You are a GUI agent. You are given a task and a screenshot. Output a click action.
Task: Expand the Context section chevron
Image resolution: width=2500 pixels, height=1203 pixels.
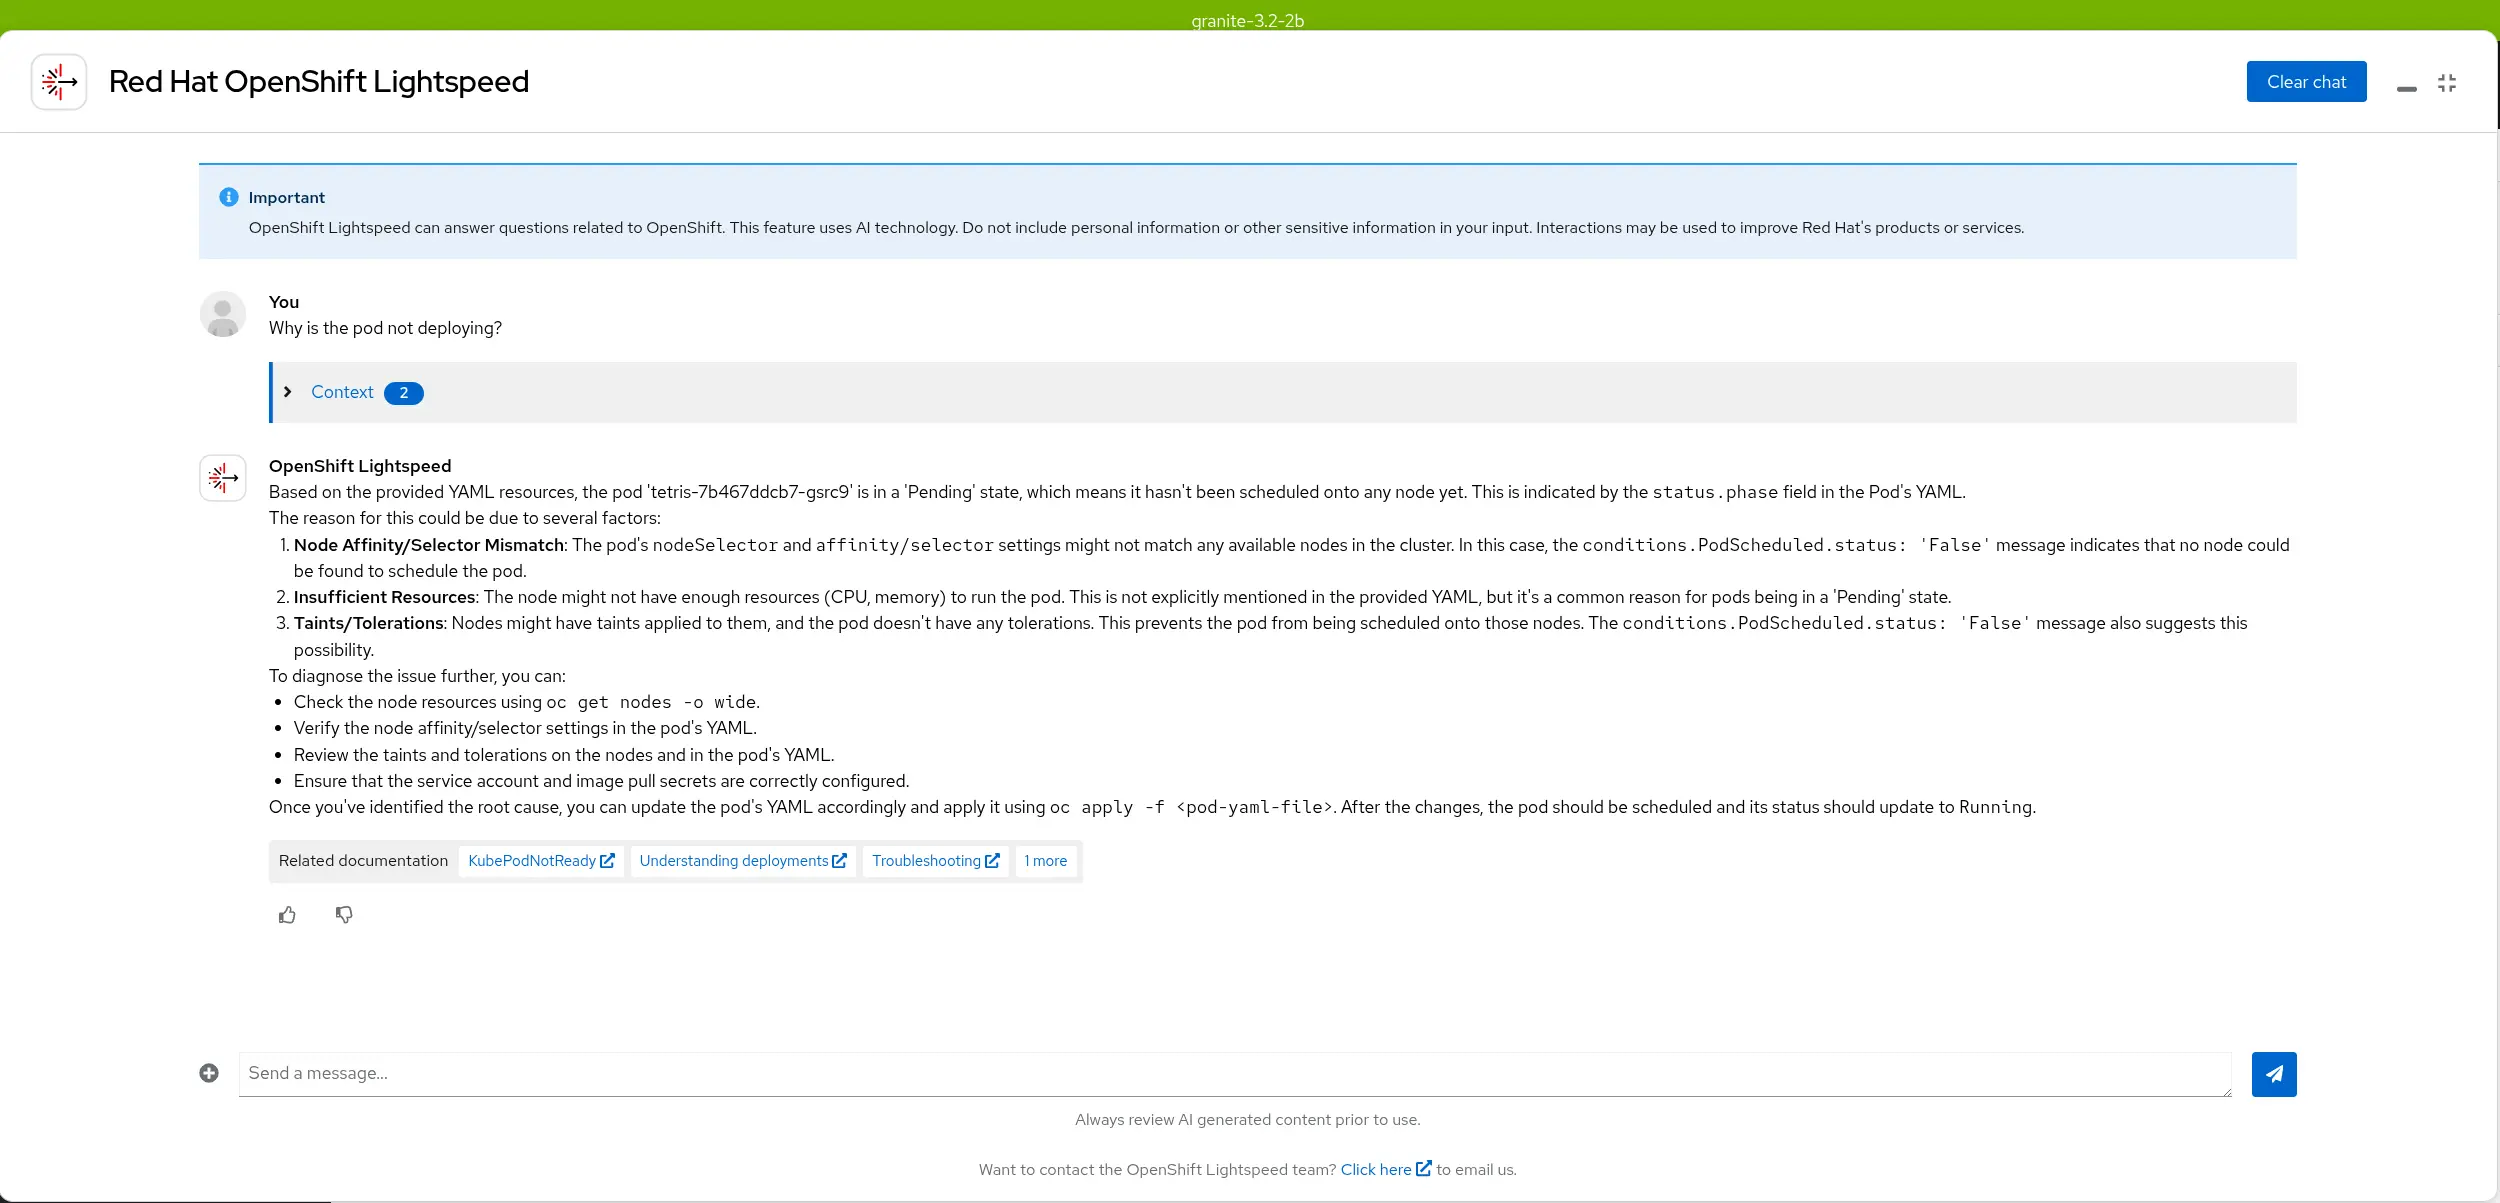[288, 392]
